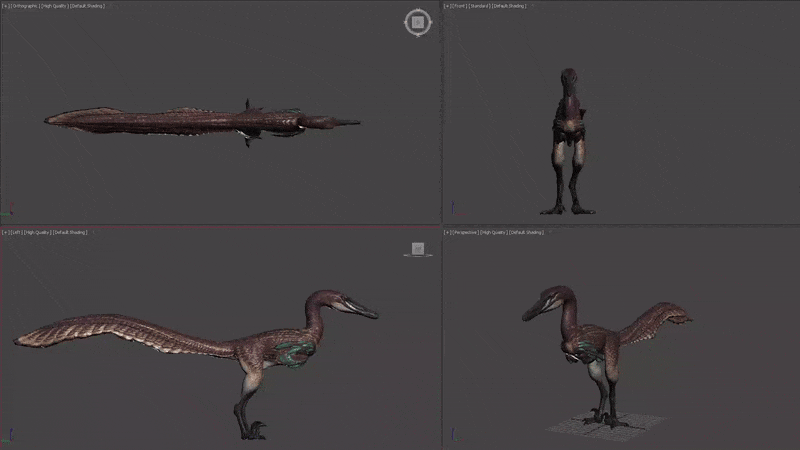Open High Quality menu in Orthographic viewport
This screenshot has height=450, width=800.
click(x=54, y=6)
